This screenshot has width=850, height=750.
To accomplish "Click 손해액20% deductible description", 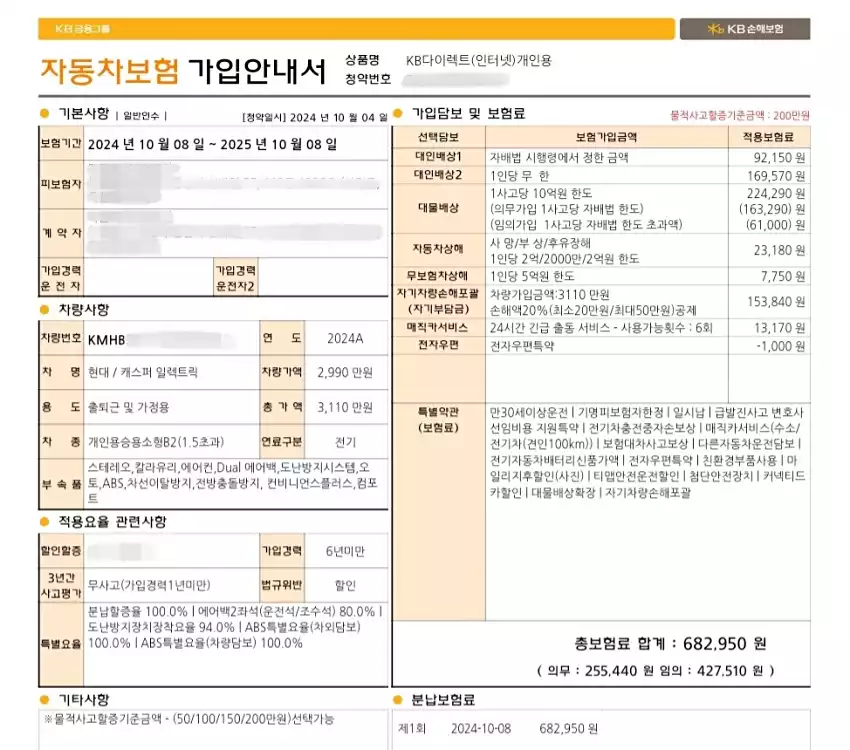I will pos(593,311).
